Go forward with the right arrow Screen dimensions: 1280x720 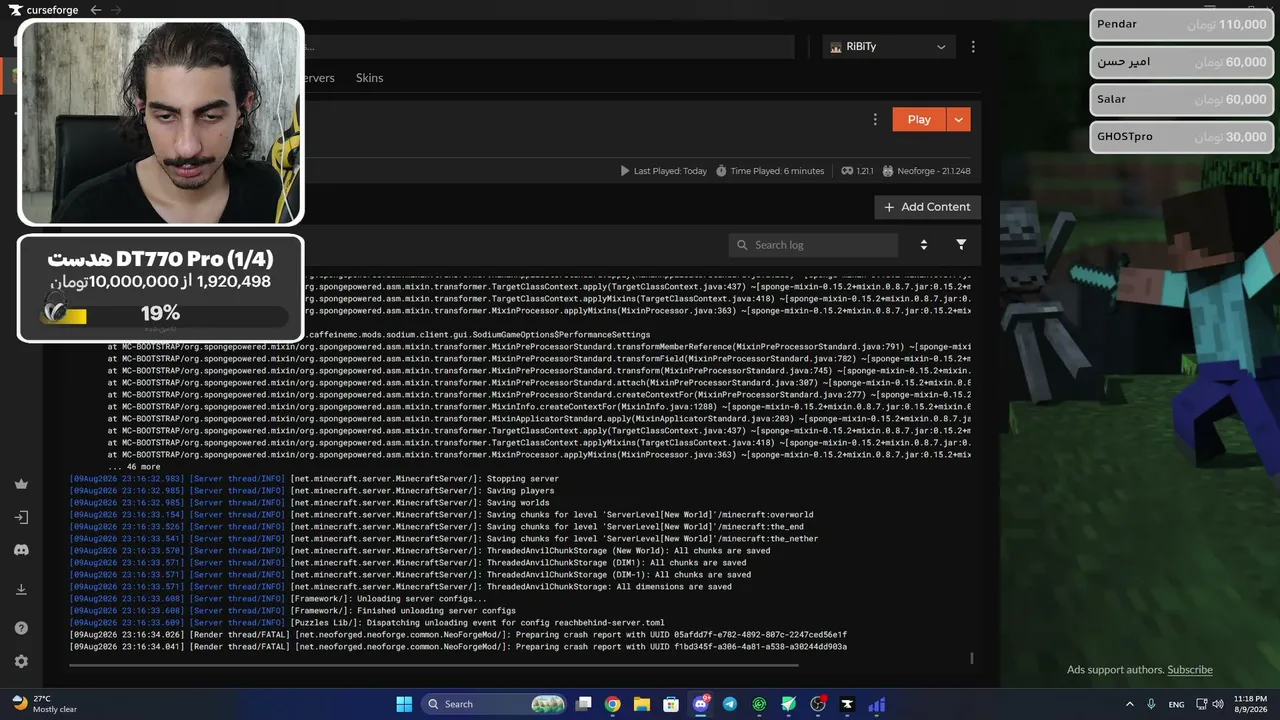pos(116,10)
